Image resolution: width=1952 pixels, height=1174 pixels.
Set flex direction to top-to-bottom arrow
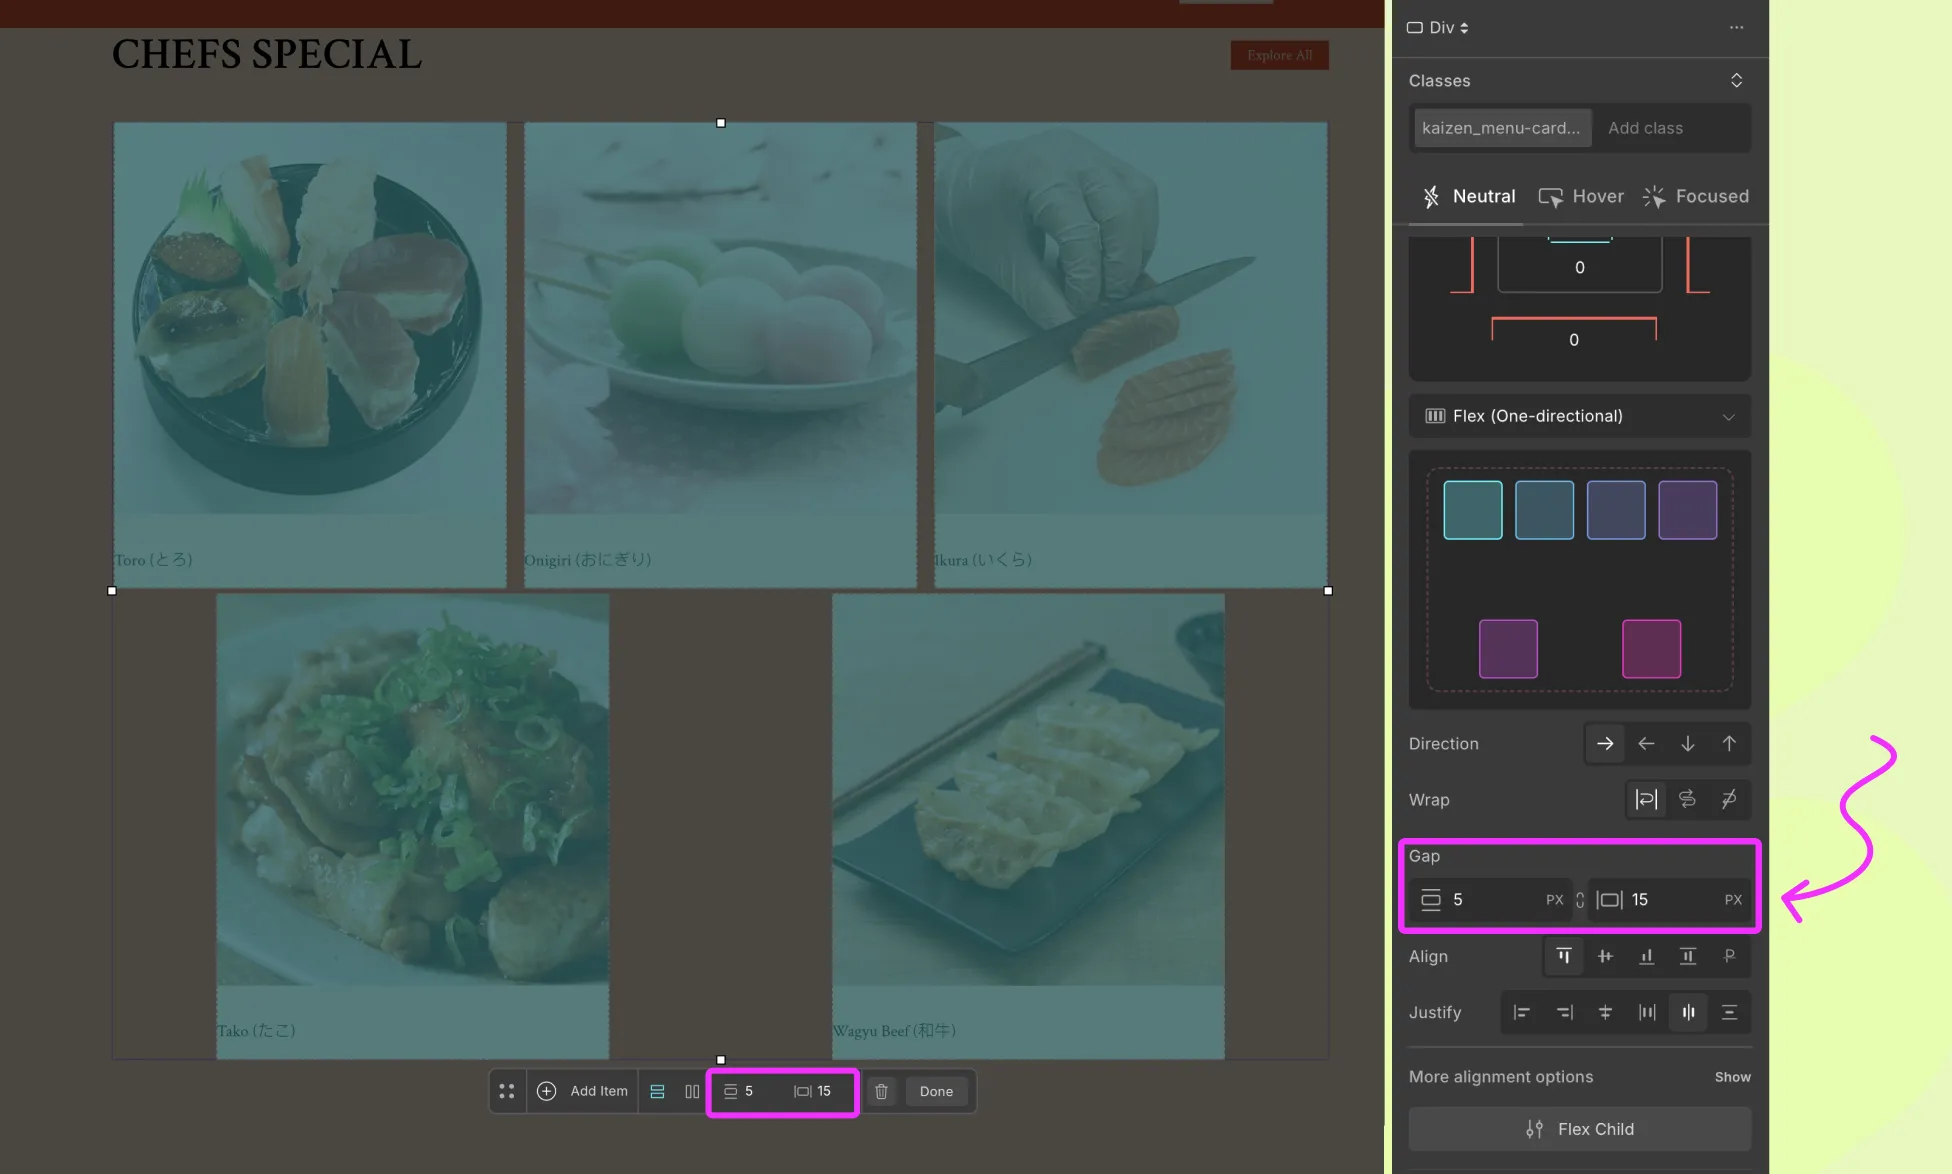click(x=1687, y=743)
